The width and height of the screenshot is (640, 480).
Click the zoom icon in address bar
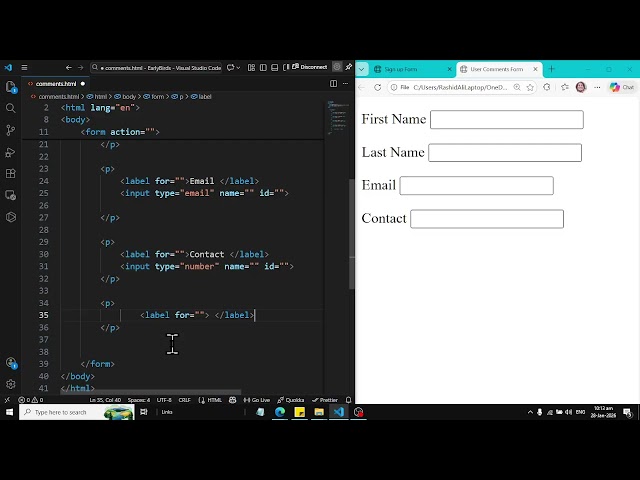517,87
